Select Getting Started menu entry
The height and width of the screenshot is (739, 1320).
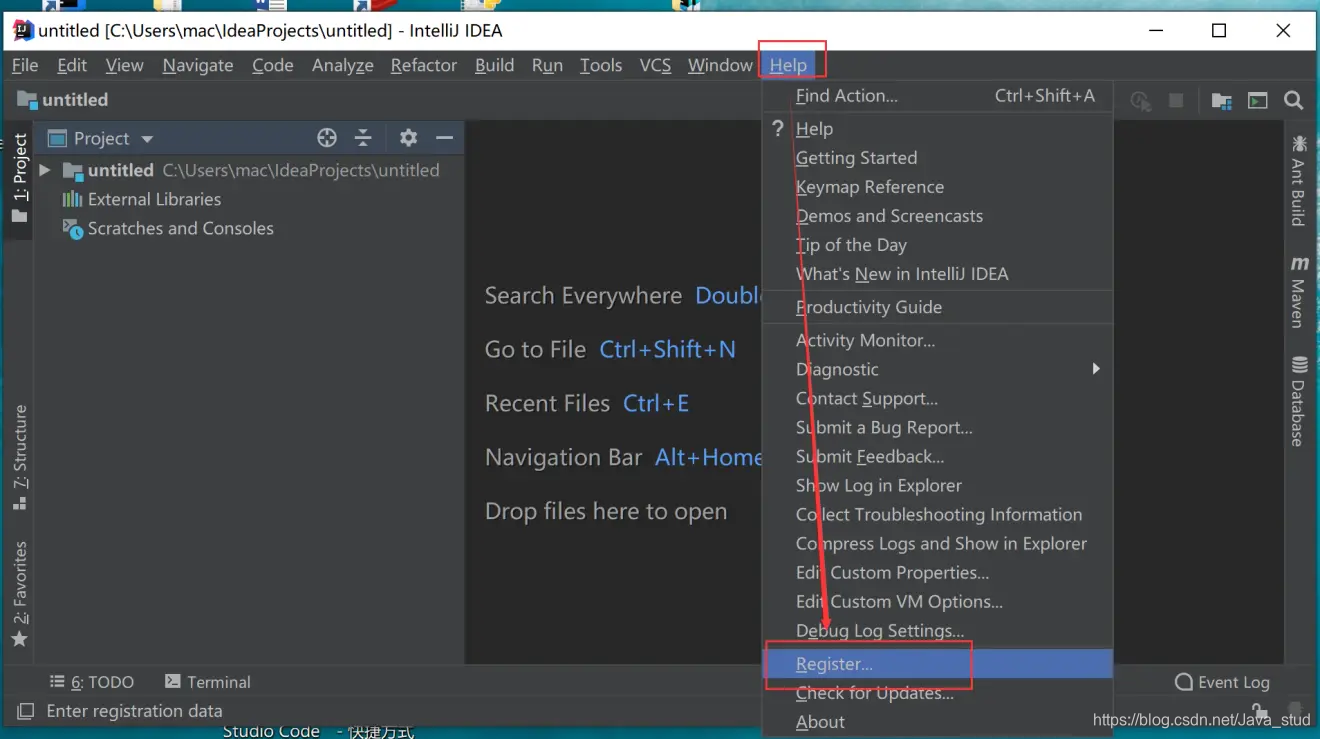(938, 158)
